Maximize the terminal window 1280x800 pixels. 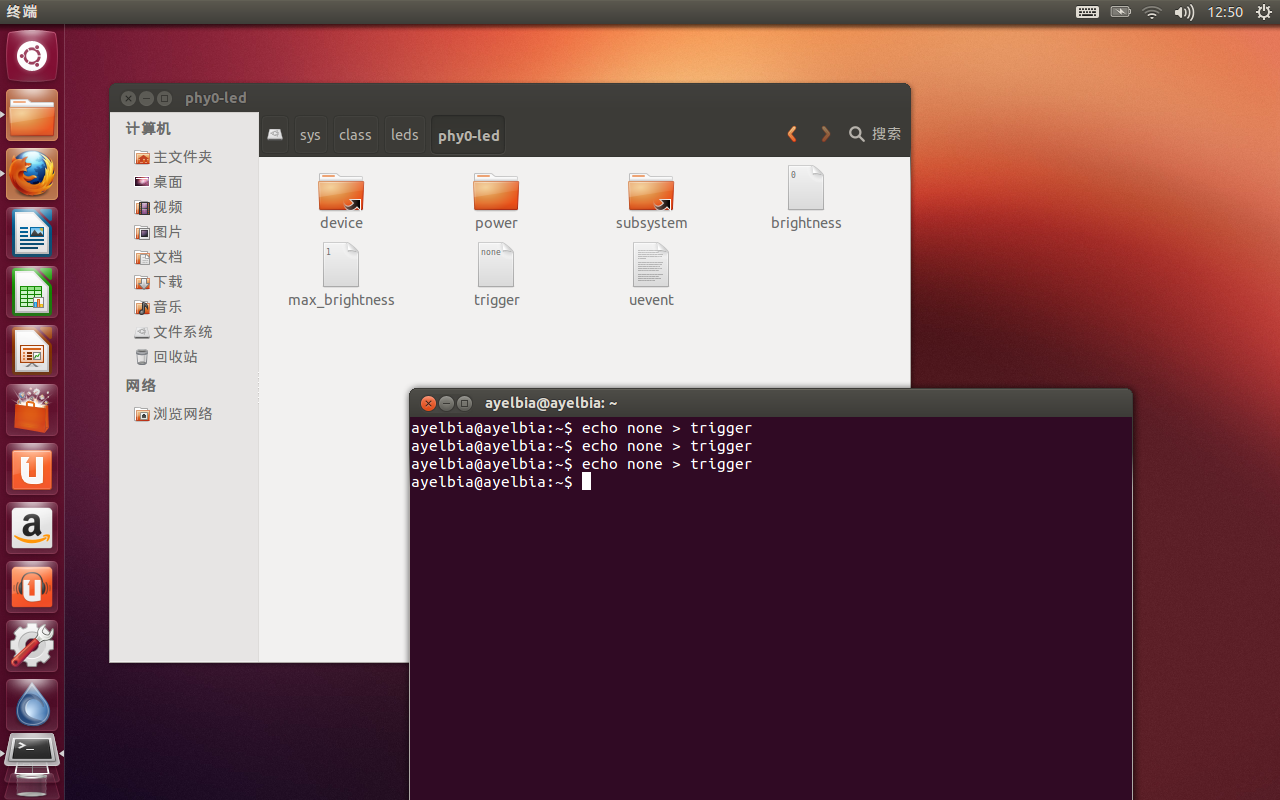click(x=464, y=403)
